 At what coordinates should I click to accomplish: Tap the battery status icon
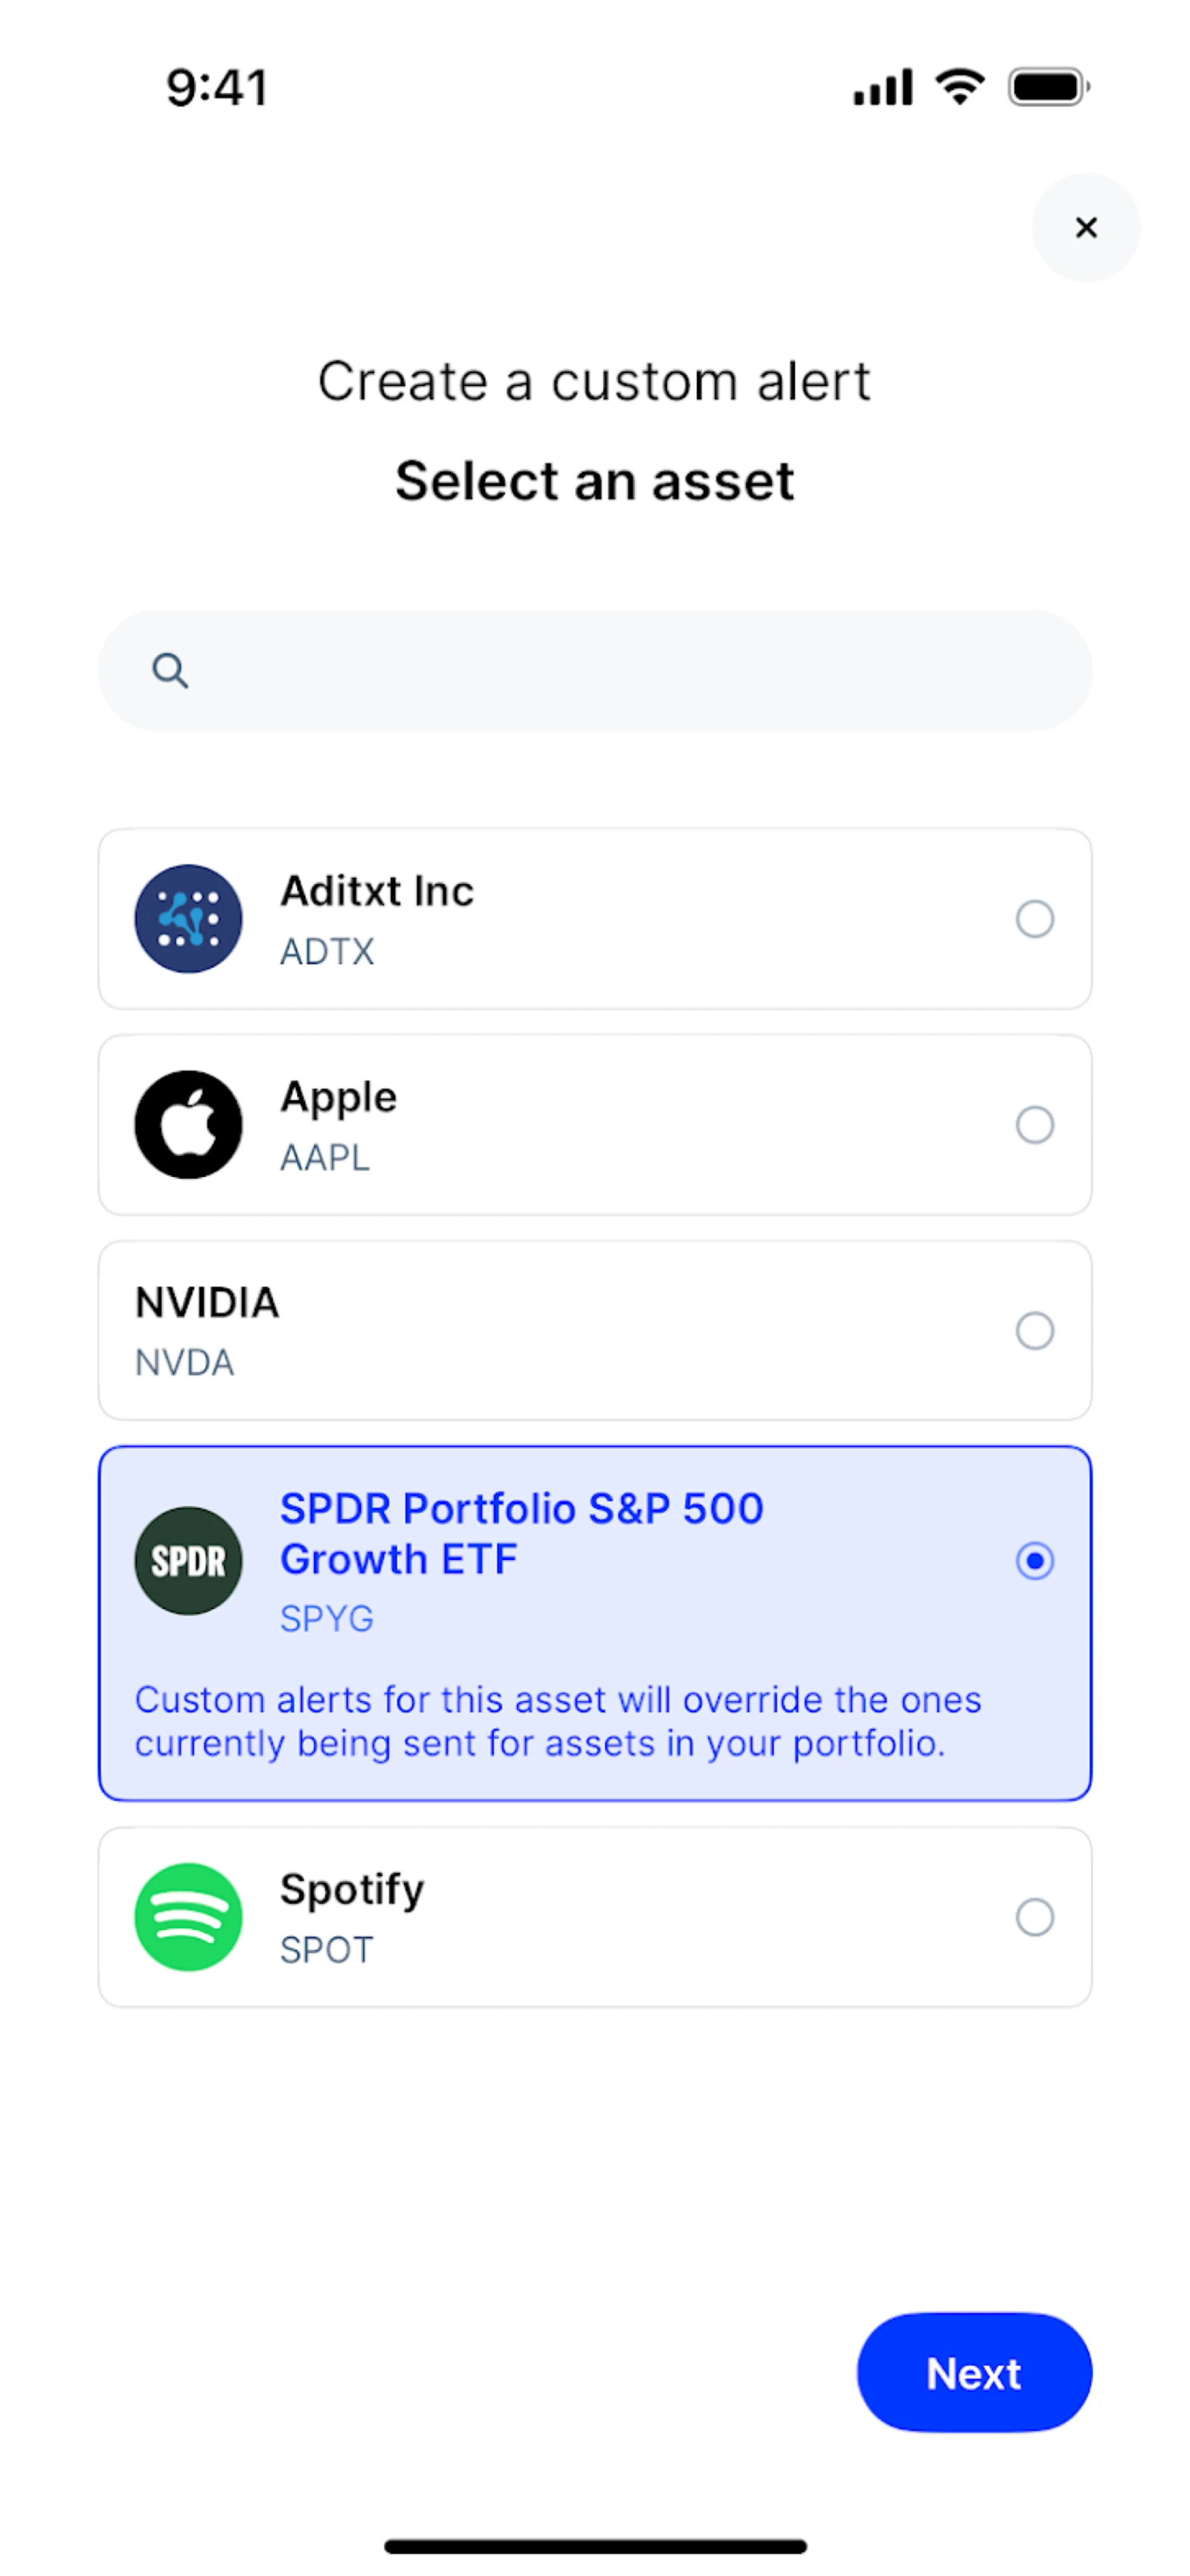[x=1048, y=88]
